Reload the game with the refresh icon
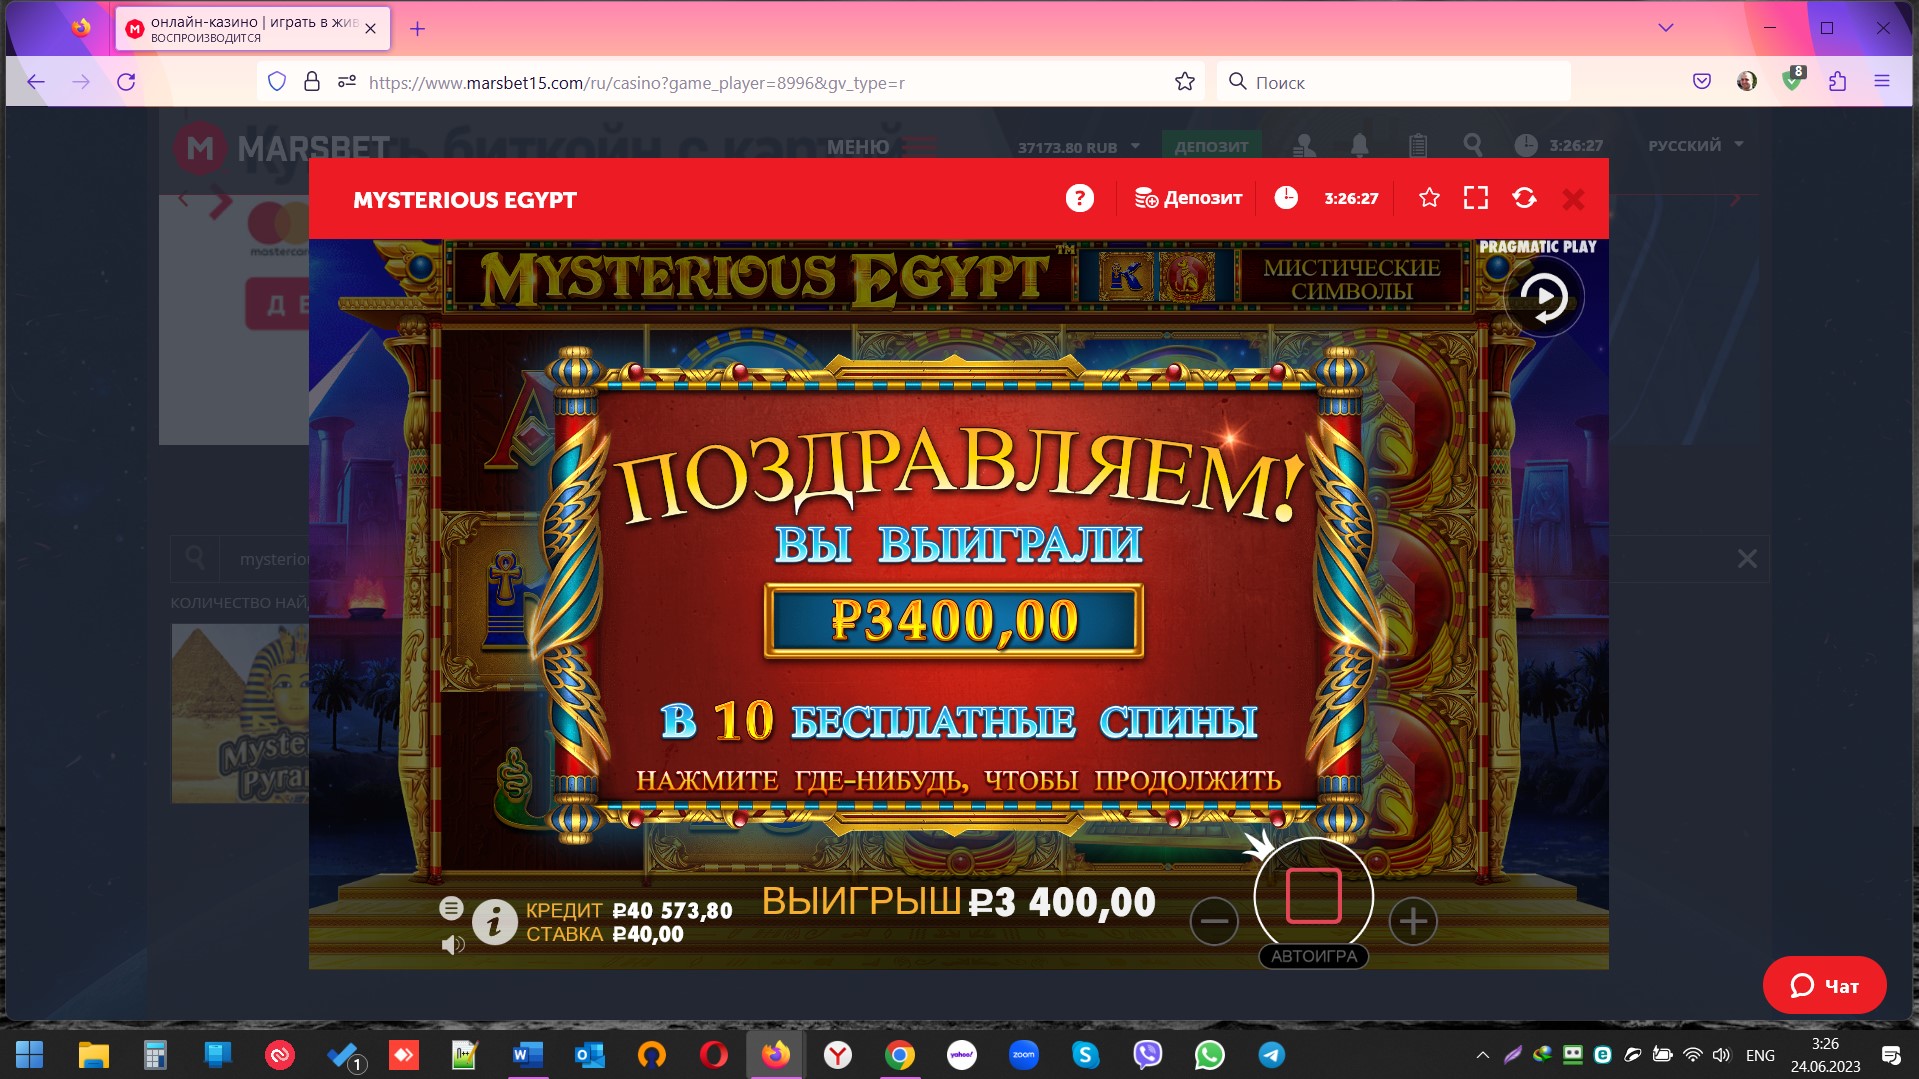The width and height of the screenshot is (1919, 1079). [x=1524, y=198]
